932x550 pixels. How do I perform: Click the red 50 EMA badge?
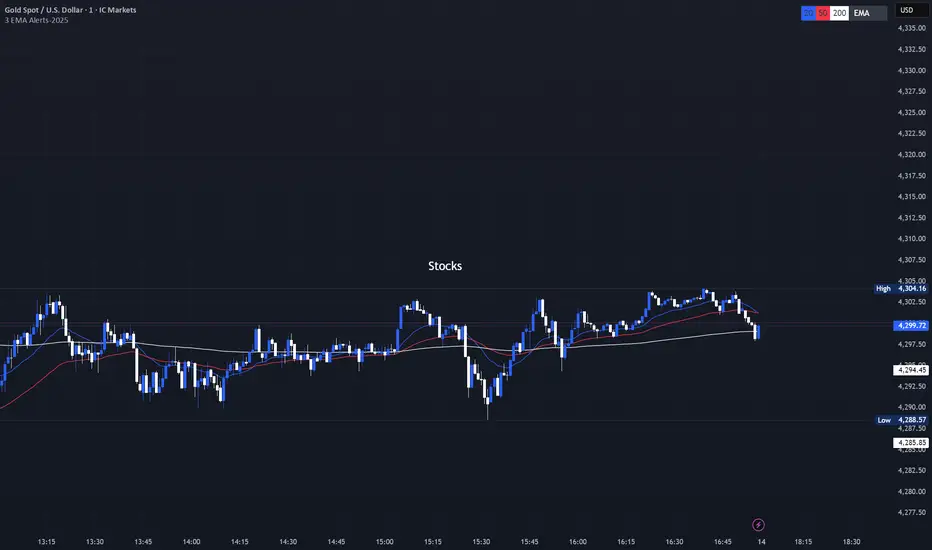click(823, 12)
